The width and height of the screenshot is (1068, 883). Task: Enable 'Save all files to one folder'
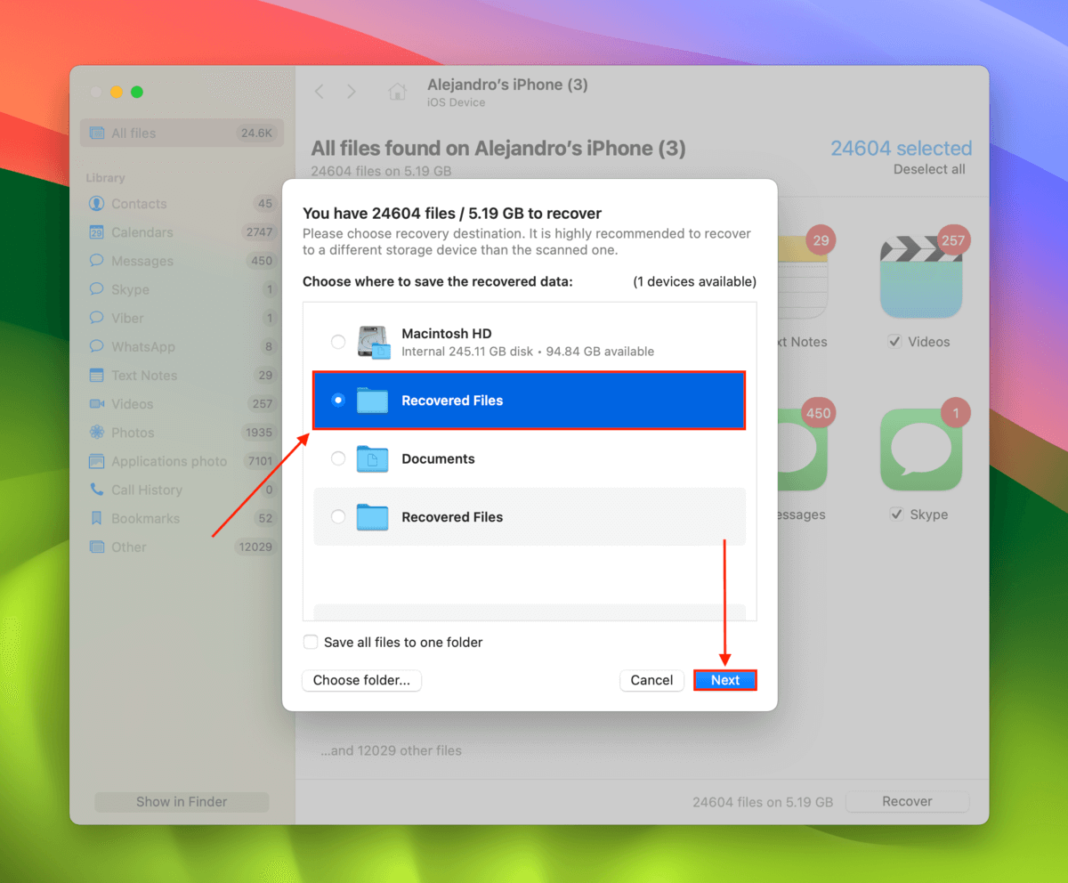point(311,642)
